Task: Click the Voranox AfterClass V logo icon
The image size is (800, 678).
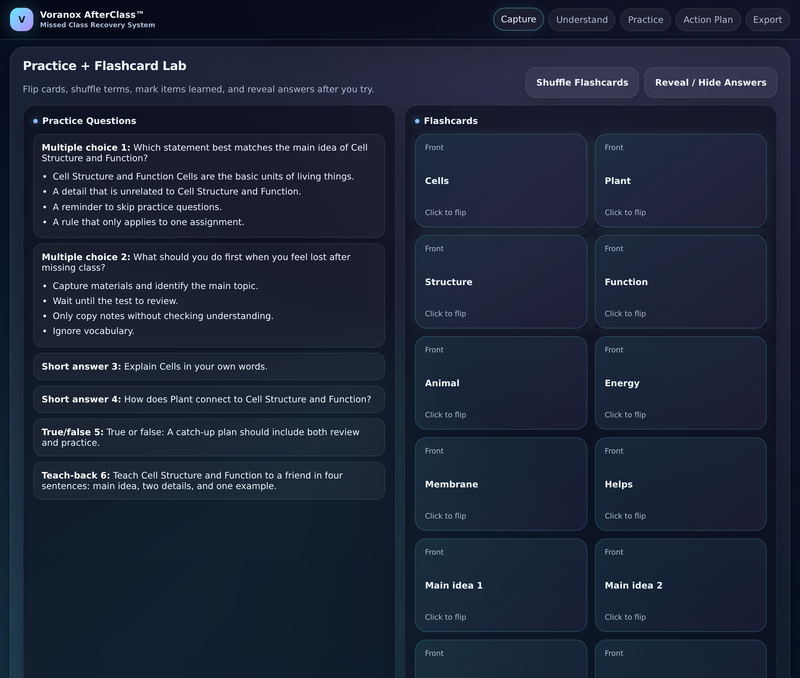Action: [x=21, y=19]
